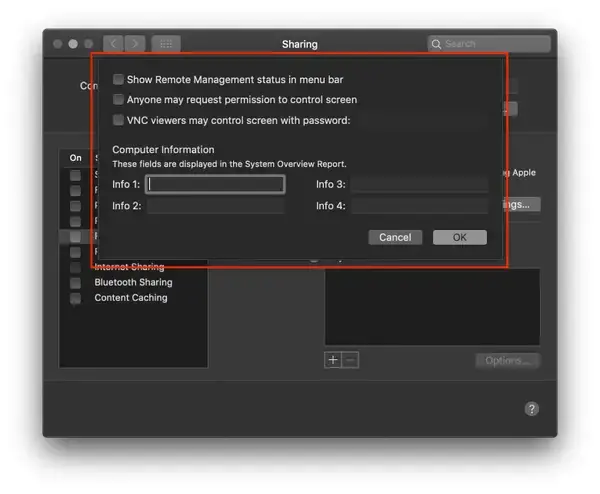Enable VNC viewers may control screen with password
600x494 pixels.
118,120
